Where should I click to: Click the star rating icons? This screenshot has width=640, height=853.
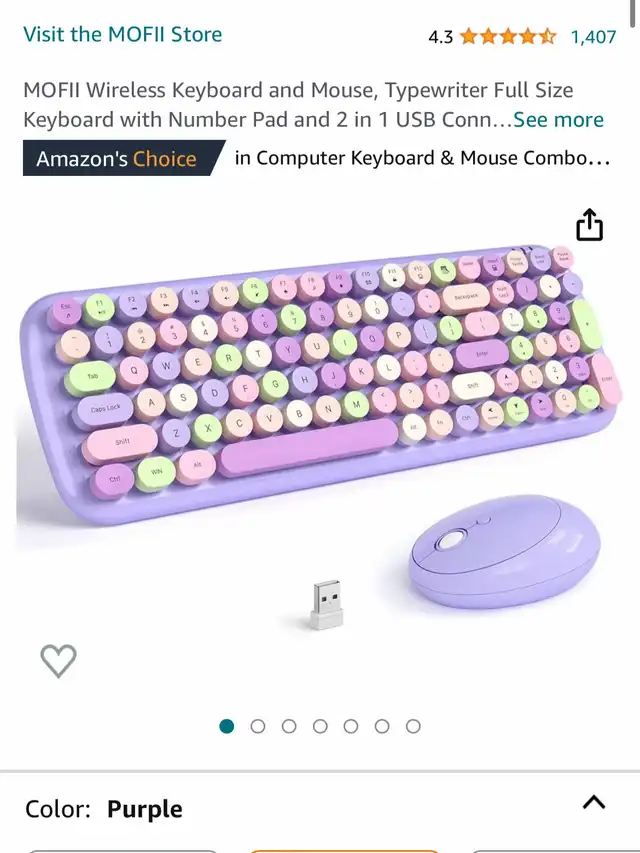click(508, 37)
